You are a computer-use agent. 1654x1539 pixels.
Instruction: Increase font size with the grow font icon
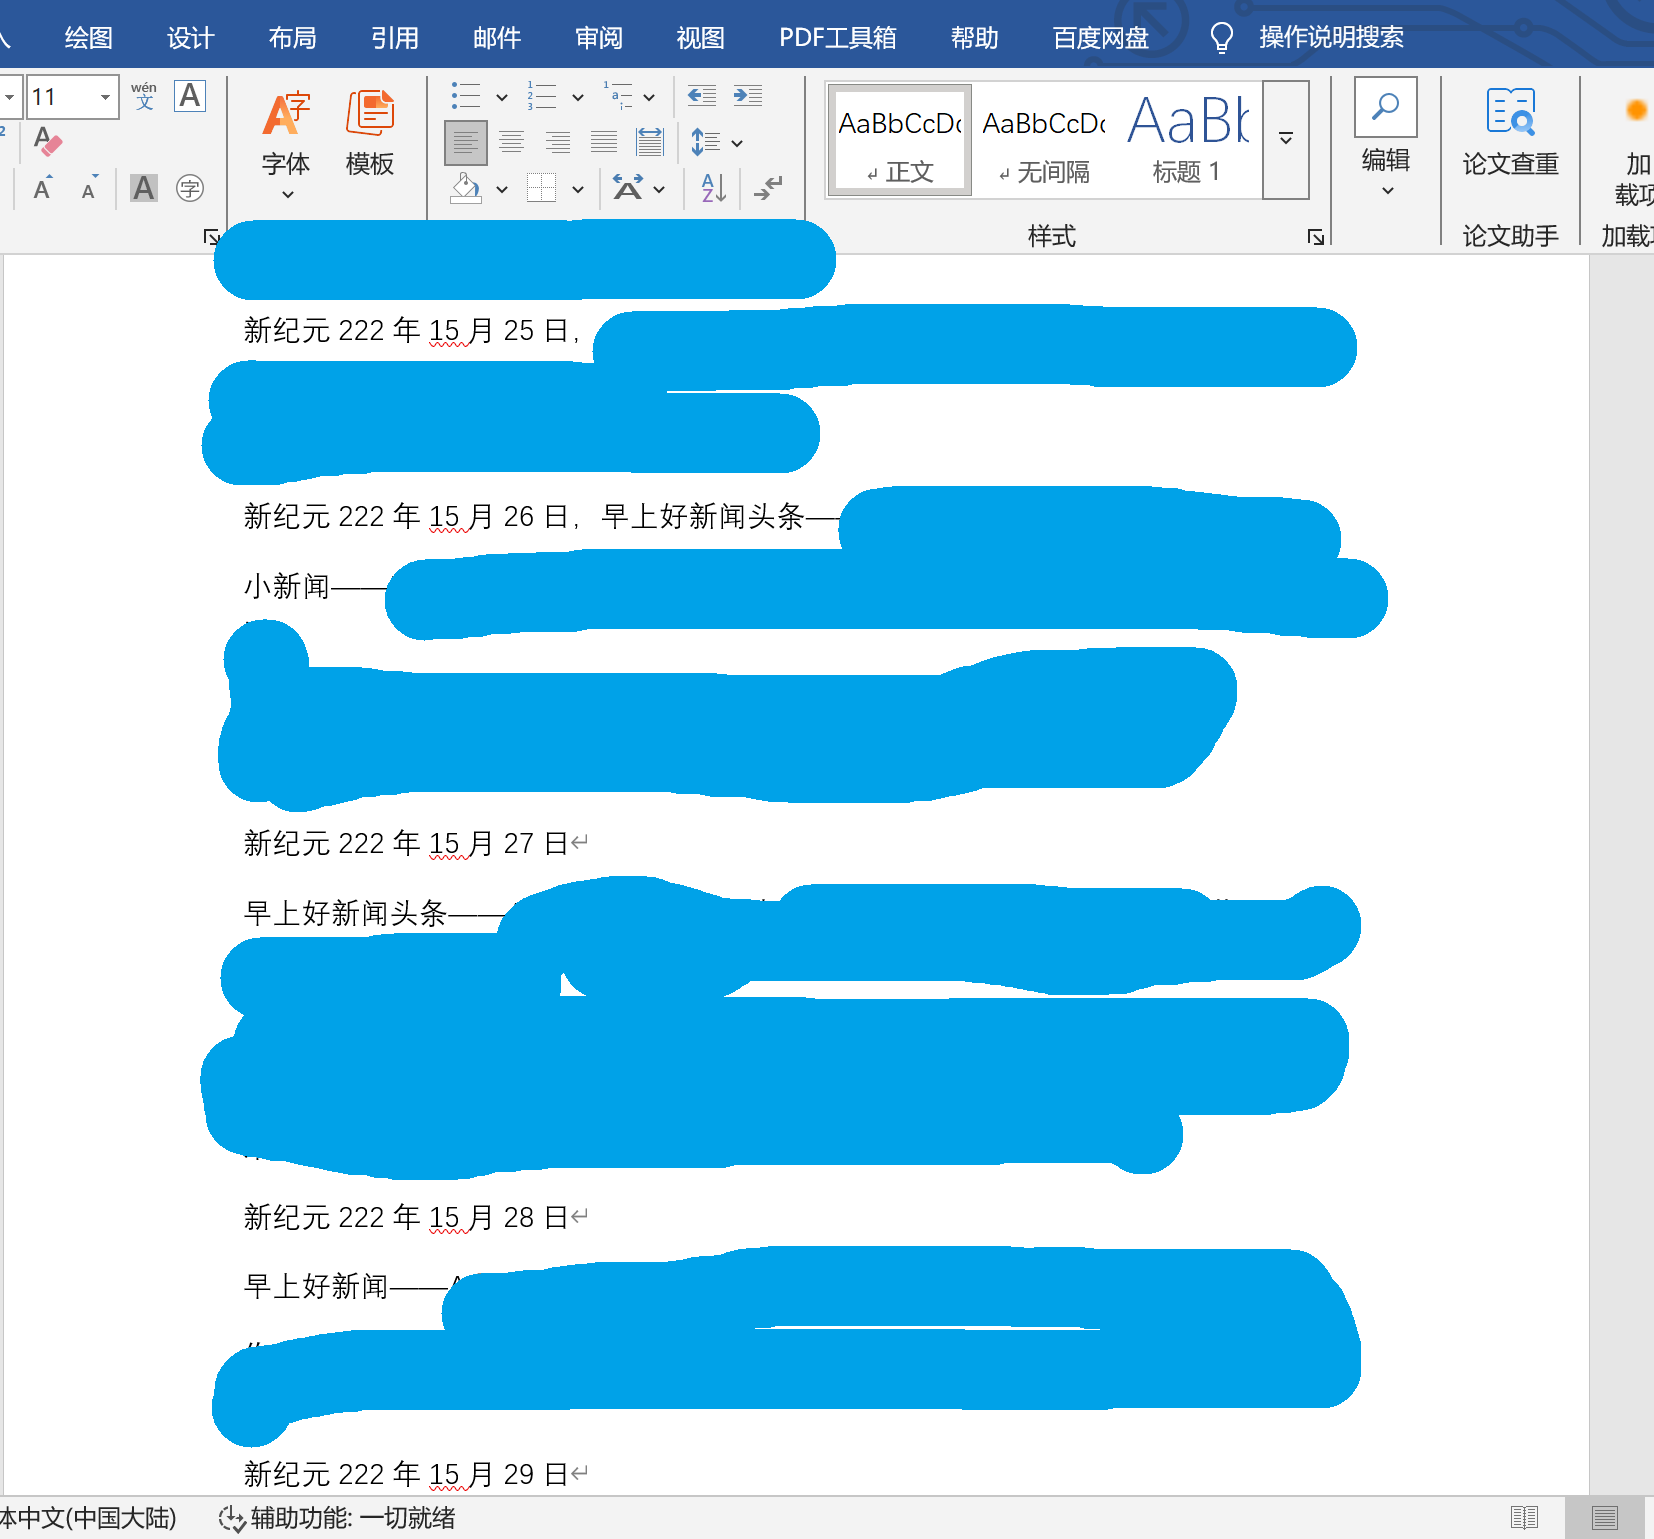click(x=41, y=188)
